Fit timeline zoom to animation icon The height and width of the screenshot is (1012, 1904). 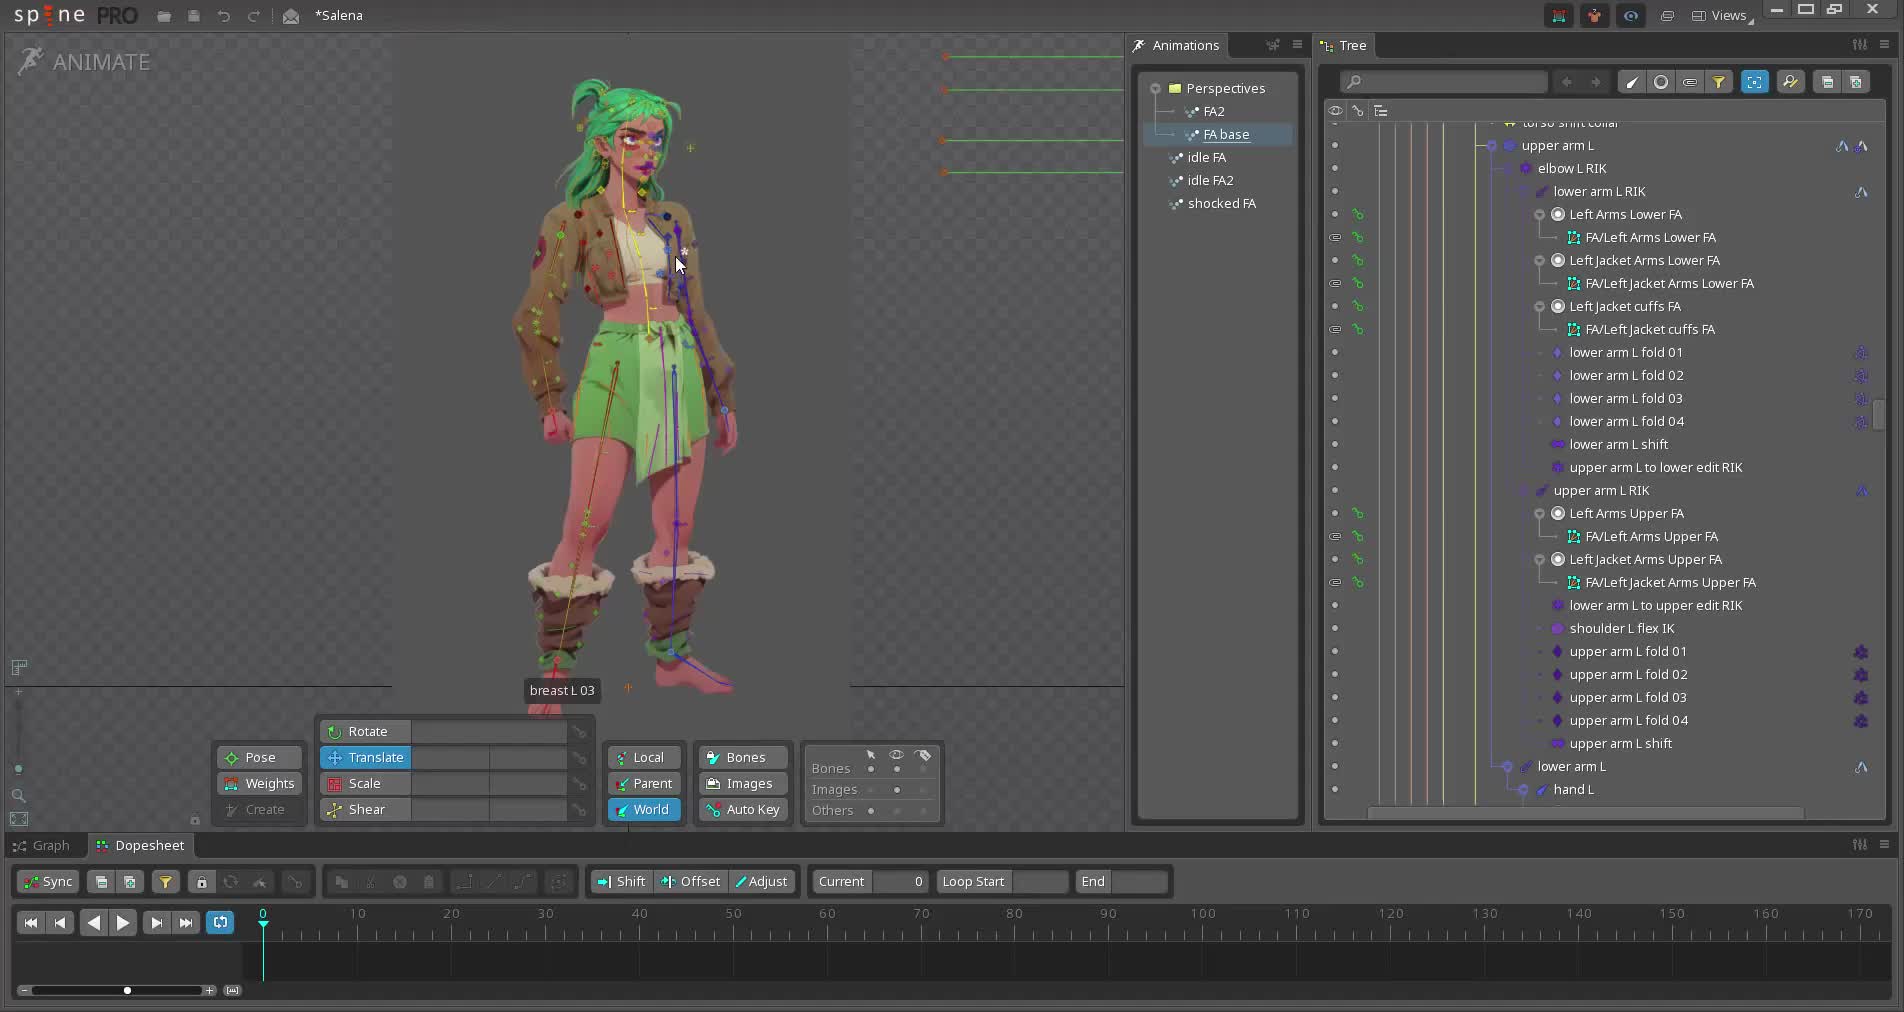tap(233, 991)
